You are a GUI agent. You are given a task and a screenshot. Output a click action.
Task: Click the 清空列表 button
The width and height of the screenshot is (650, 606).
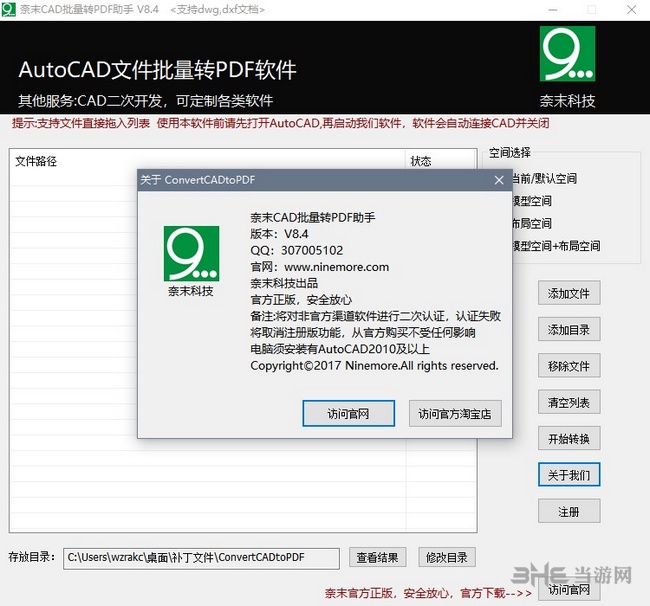(x=569, y=402)
